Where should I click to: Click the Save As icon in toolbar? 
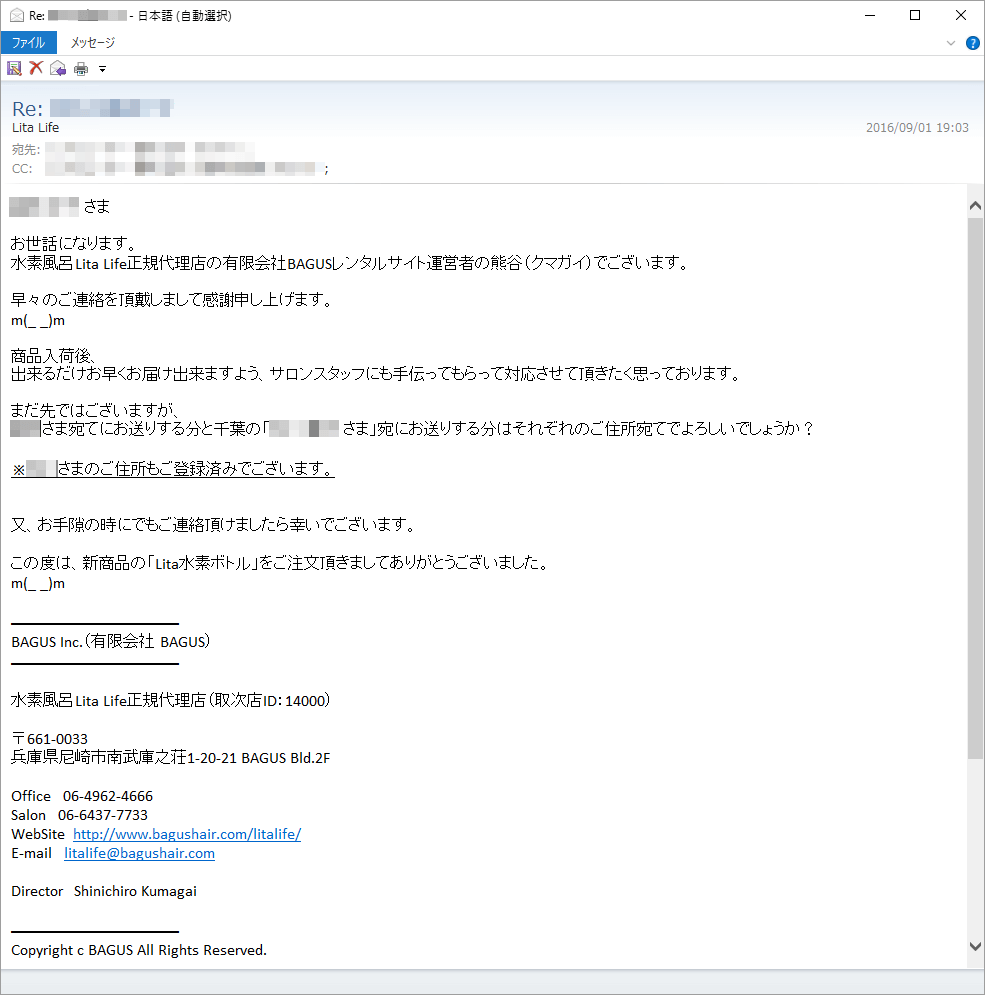14,68
